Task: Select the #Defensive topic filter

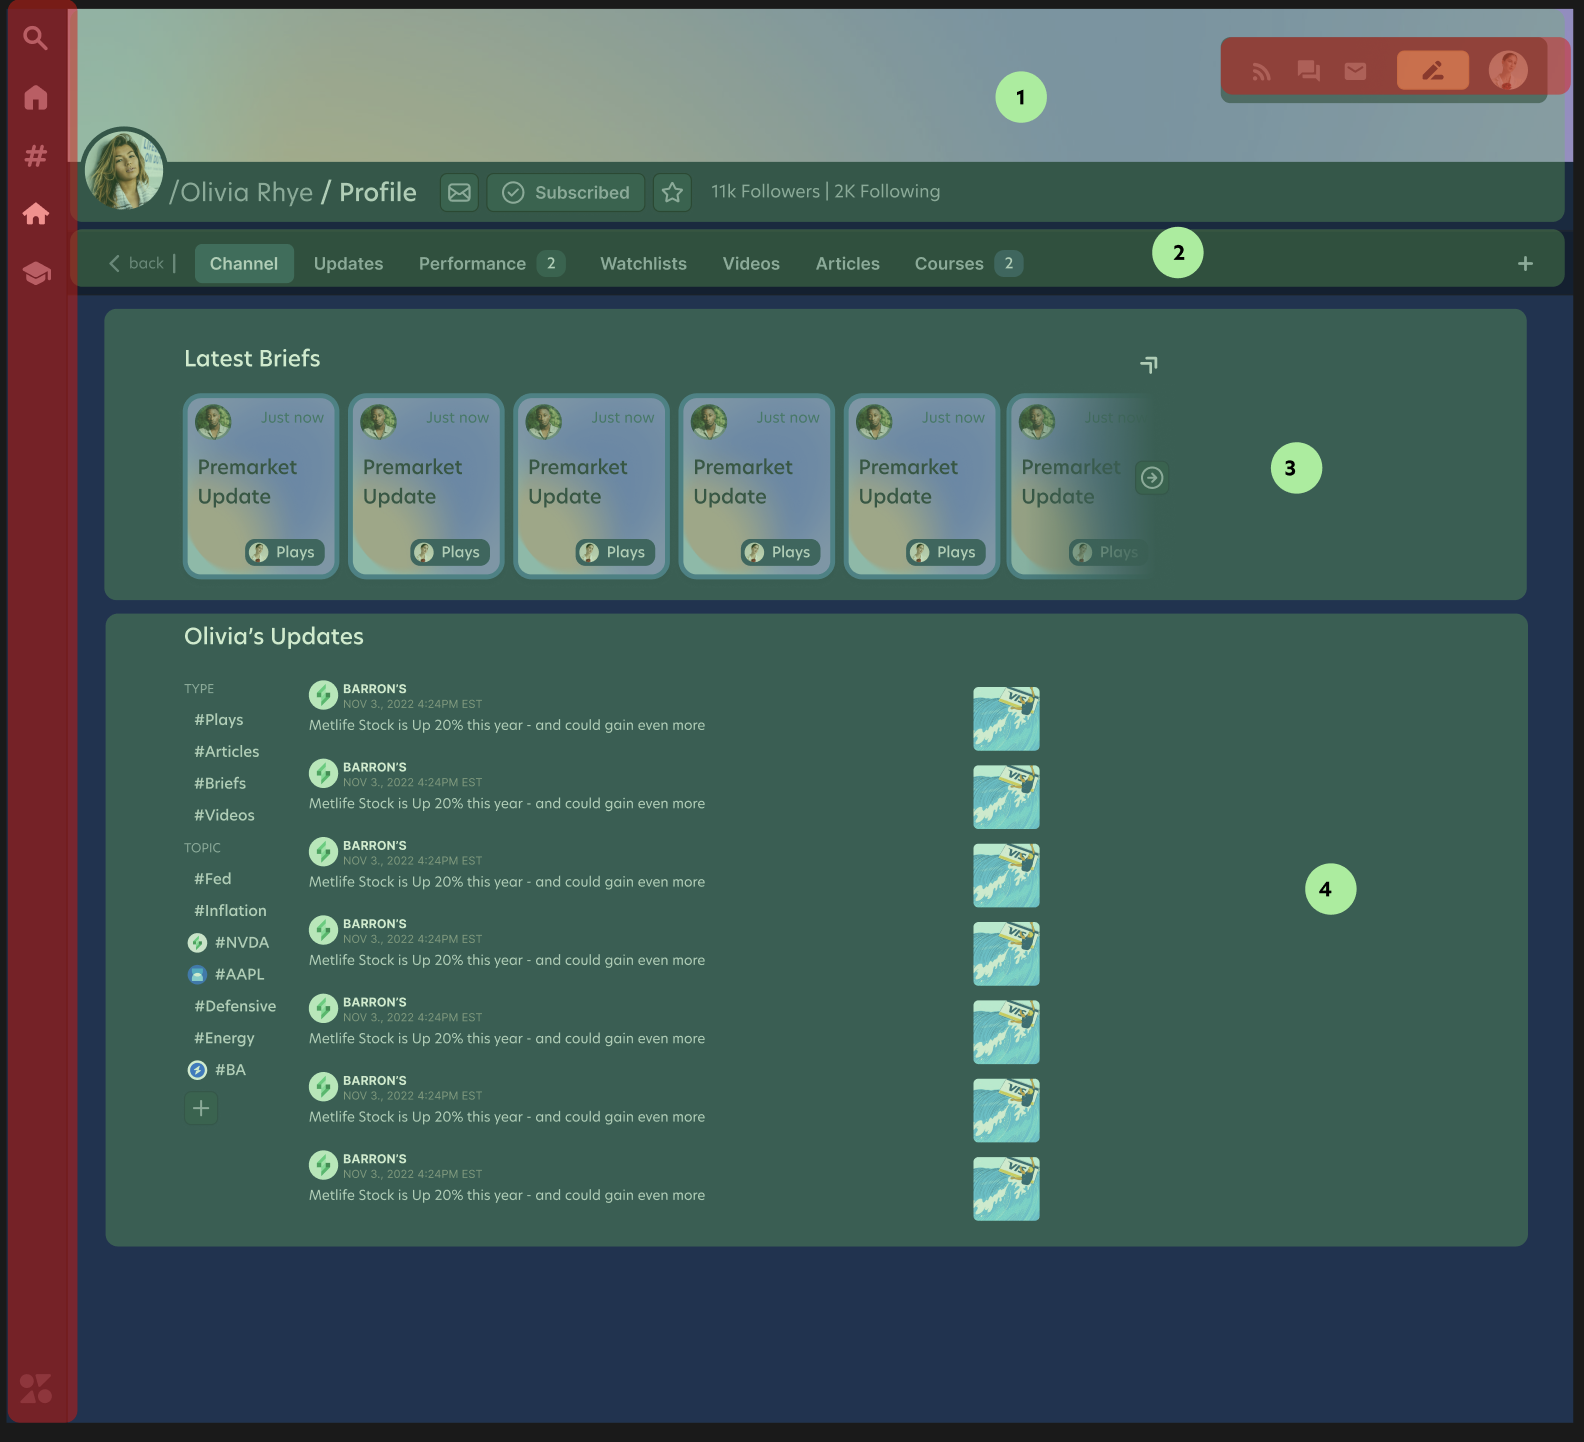Action: (235, 1007)
